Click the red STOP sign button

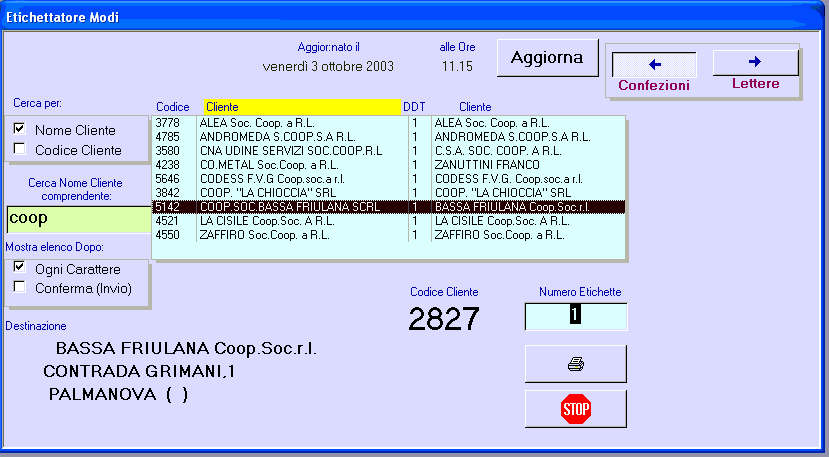(576, 409)
